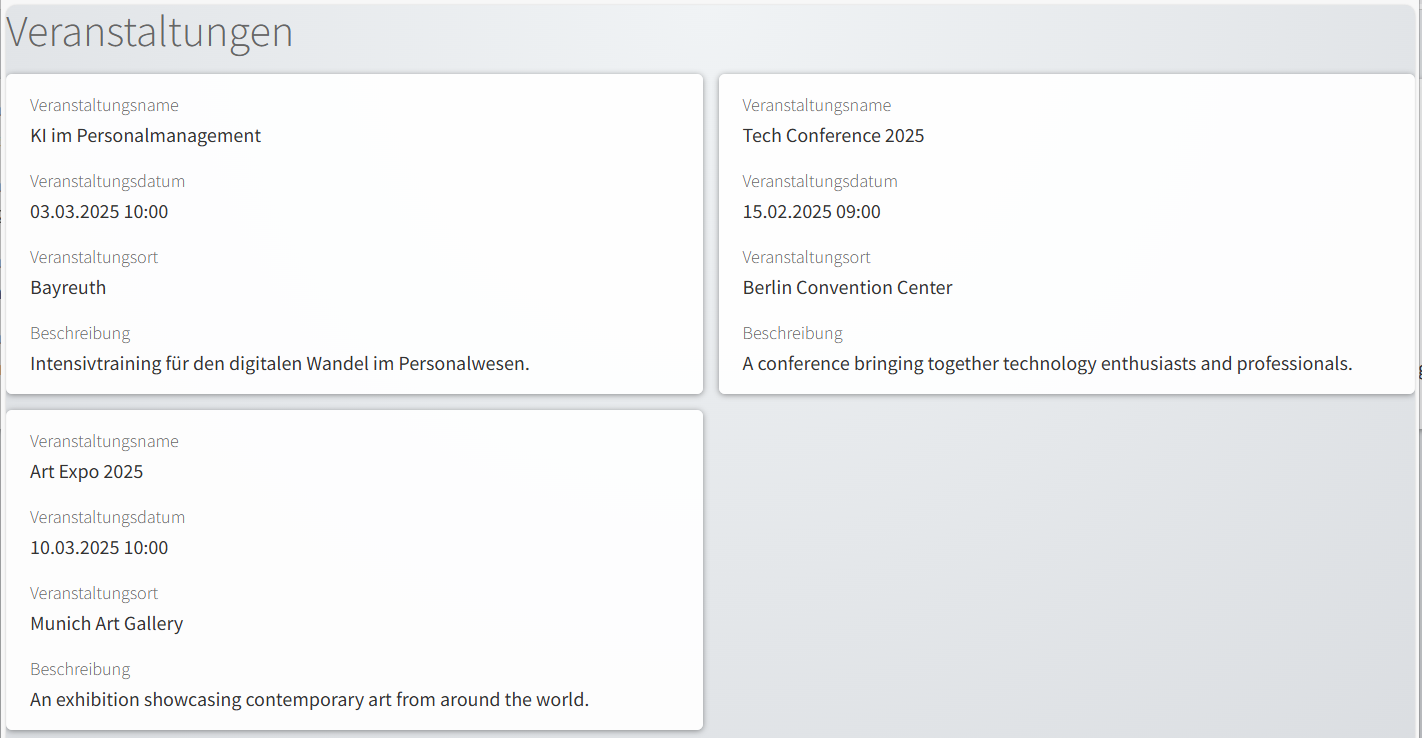This screenshot has height=738, width=1422.
Task: Click the event name KI im Personalmanagement
Action: coord(145,136)
